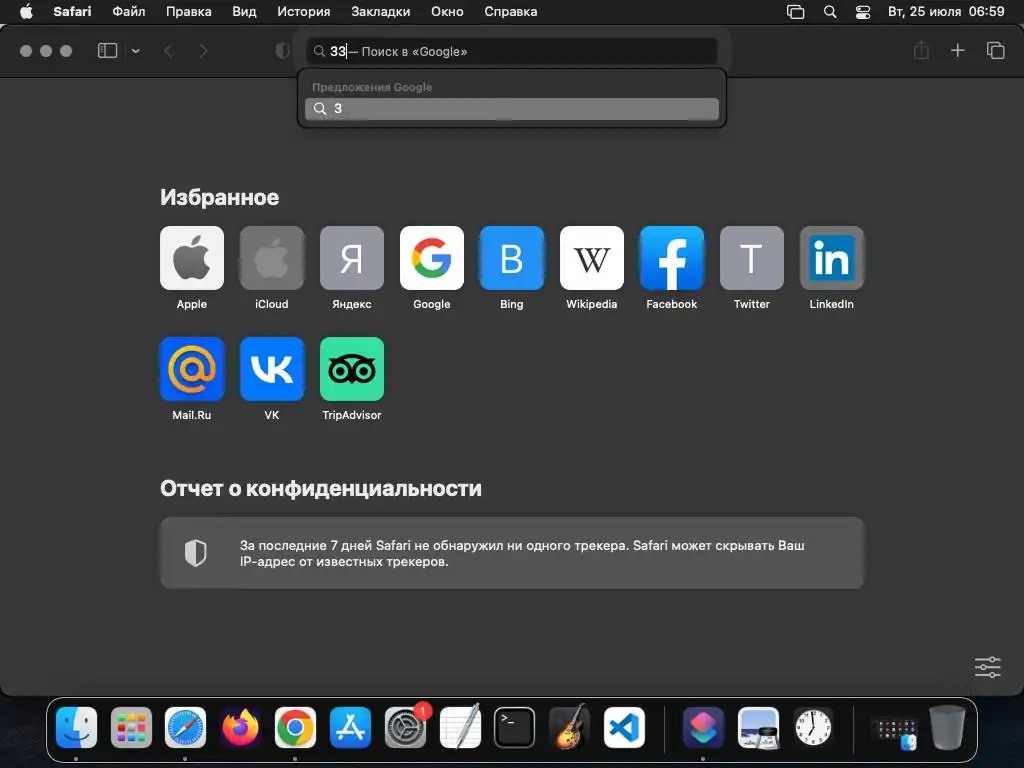Click the Отчет о конфиденциальности heading
1024x768 pixels.
(x=321, y=488)
